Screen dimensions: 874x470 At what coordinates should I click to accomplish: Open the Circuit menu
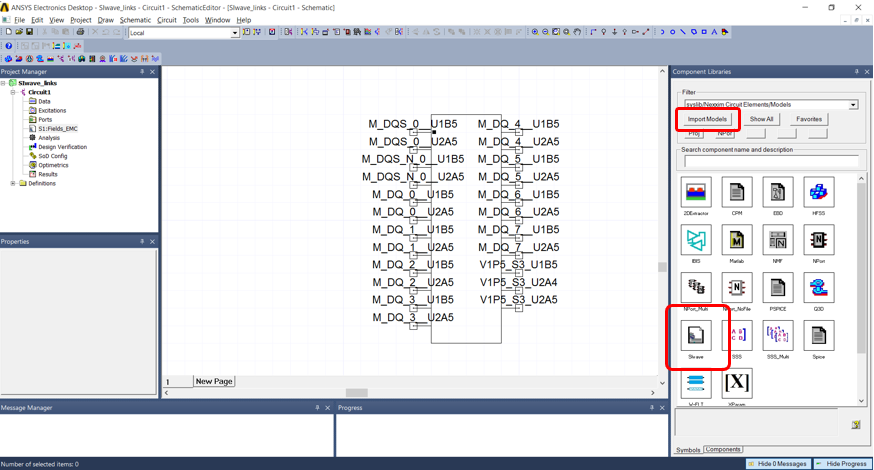[x=167, y=20]
